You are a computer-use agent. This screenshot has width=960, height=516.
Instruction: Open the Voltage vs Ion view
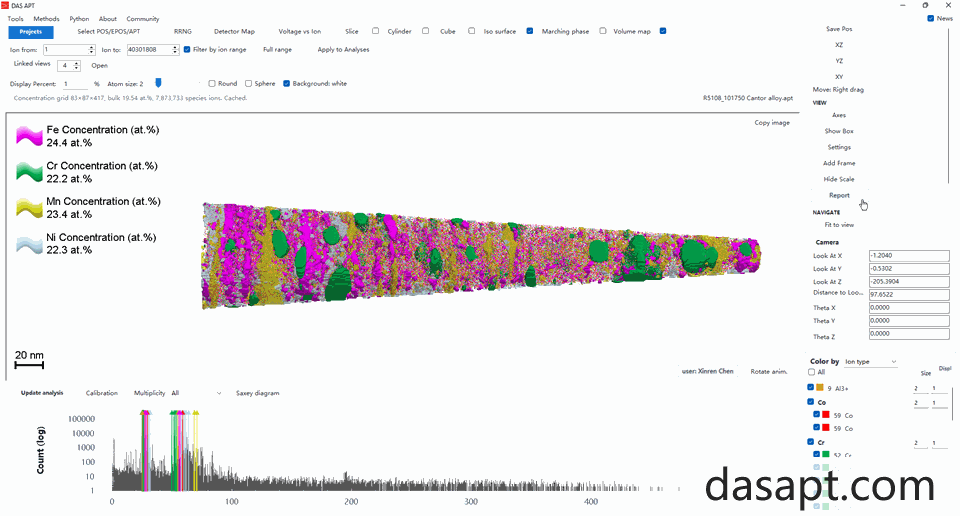pos(299,31)
